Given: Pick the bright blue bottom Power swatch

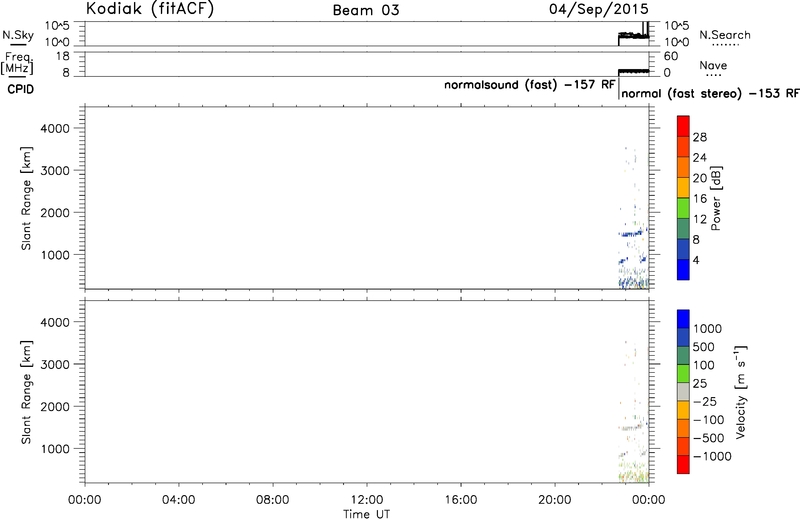Looking at the screenshot, I should coord(683,269).
